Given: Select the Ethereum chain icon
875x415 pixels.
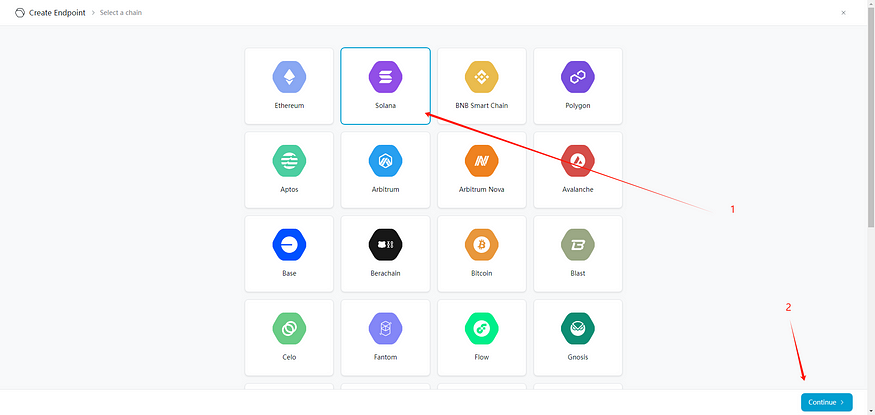Looking at the screenshot, I should point(289,77).
